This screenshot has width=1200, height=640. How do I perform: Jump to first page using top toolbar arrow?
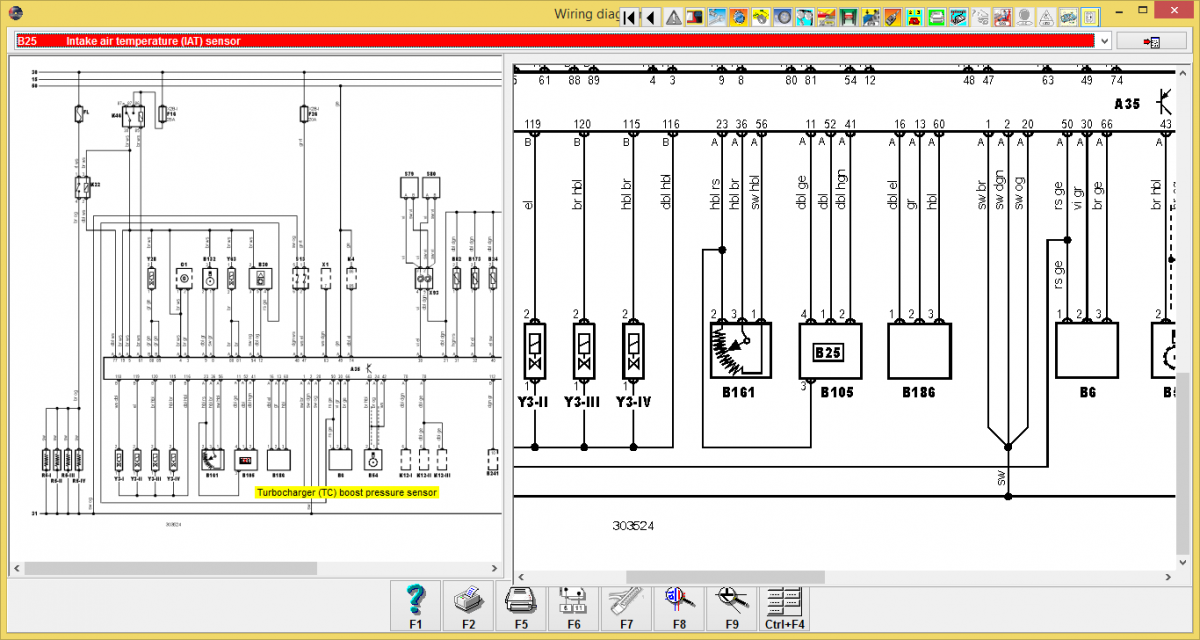pyautogui.click(x=629, y=17)
